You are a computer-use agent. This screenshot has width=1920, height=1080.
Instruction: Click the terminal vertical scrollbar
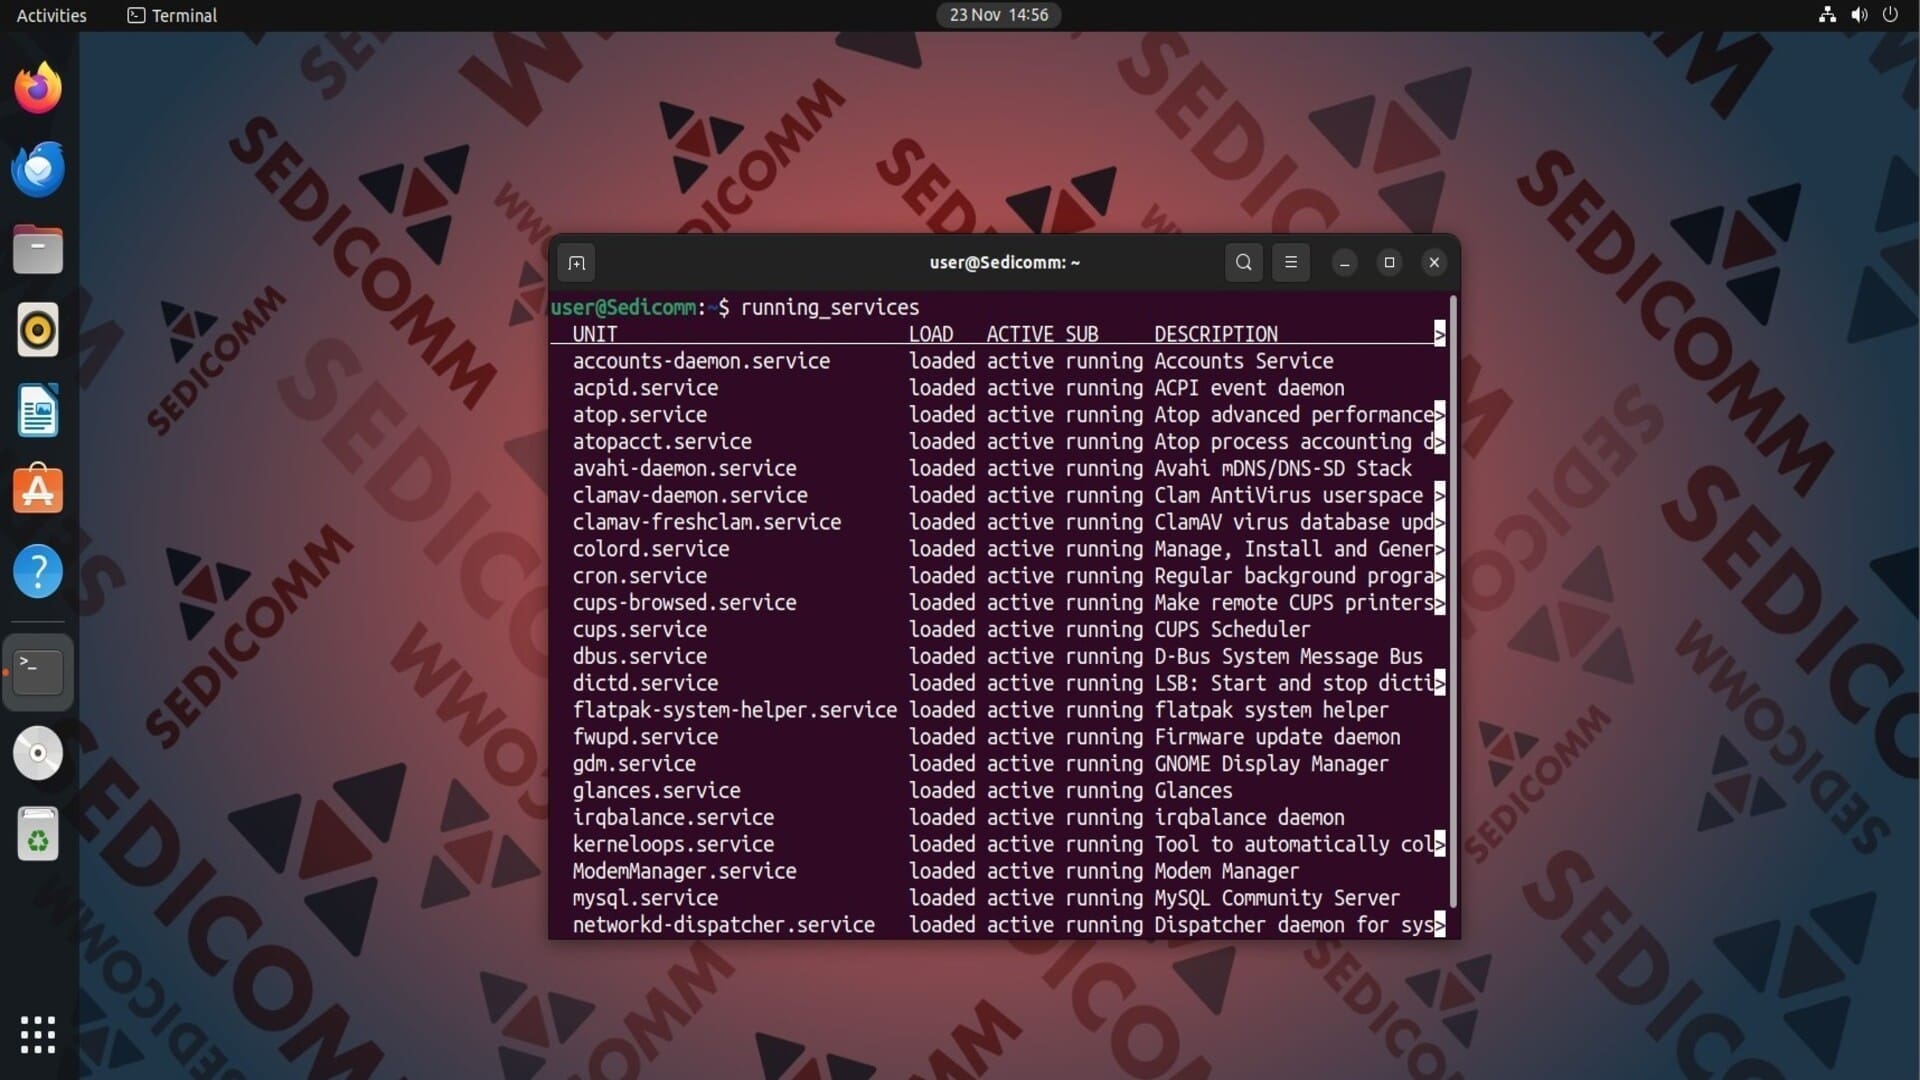1453,600
